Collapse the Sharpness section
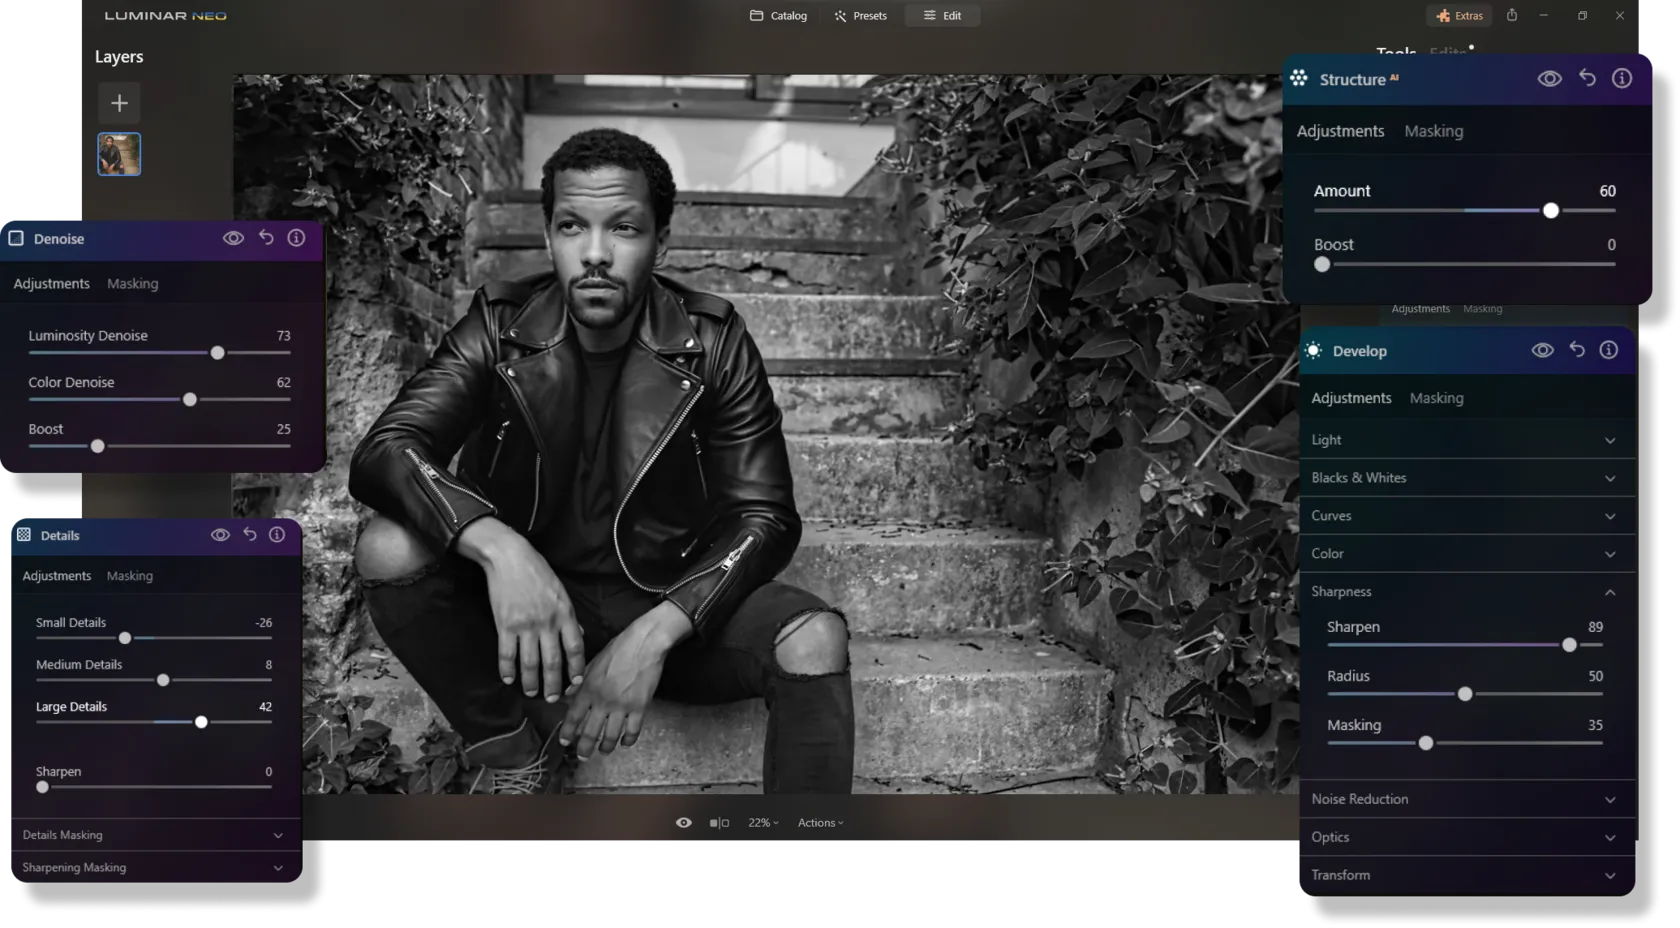Image resolution: width=1680 pixels, height=928 pixels. pos(1609,592)
